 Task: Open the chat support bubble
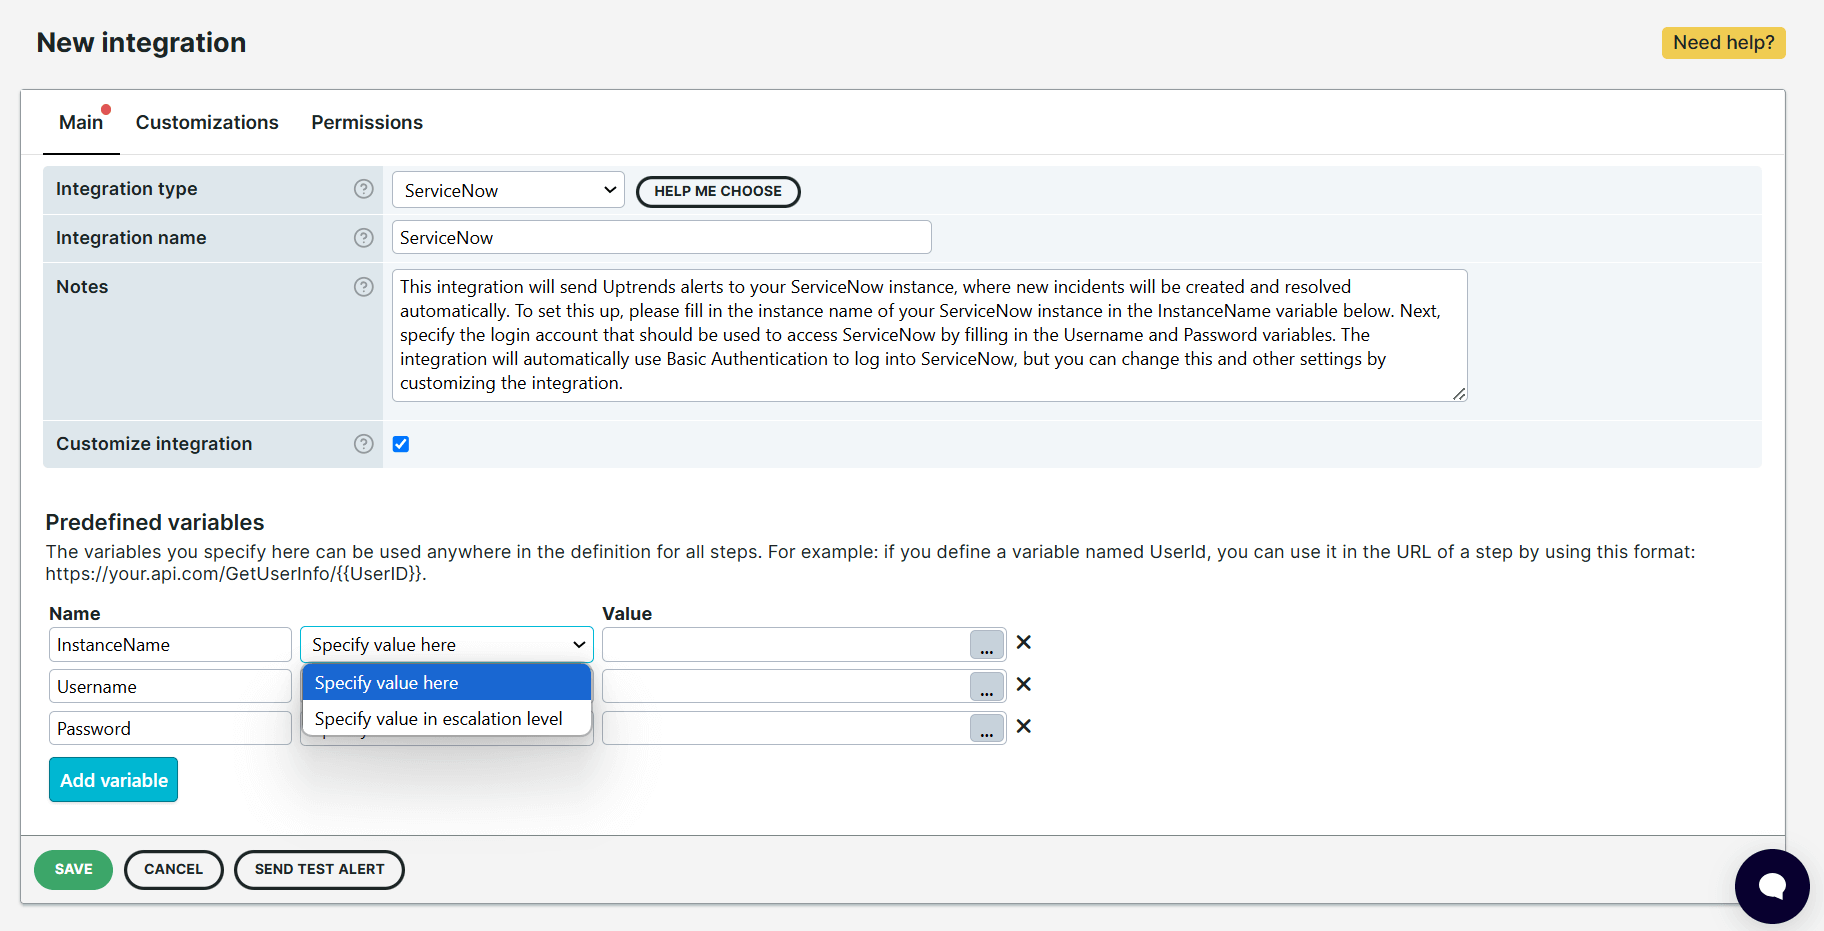[x=1772, y=886]
